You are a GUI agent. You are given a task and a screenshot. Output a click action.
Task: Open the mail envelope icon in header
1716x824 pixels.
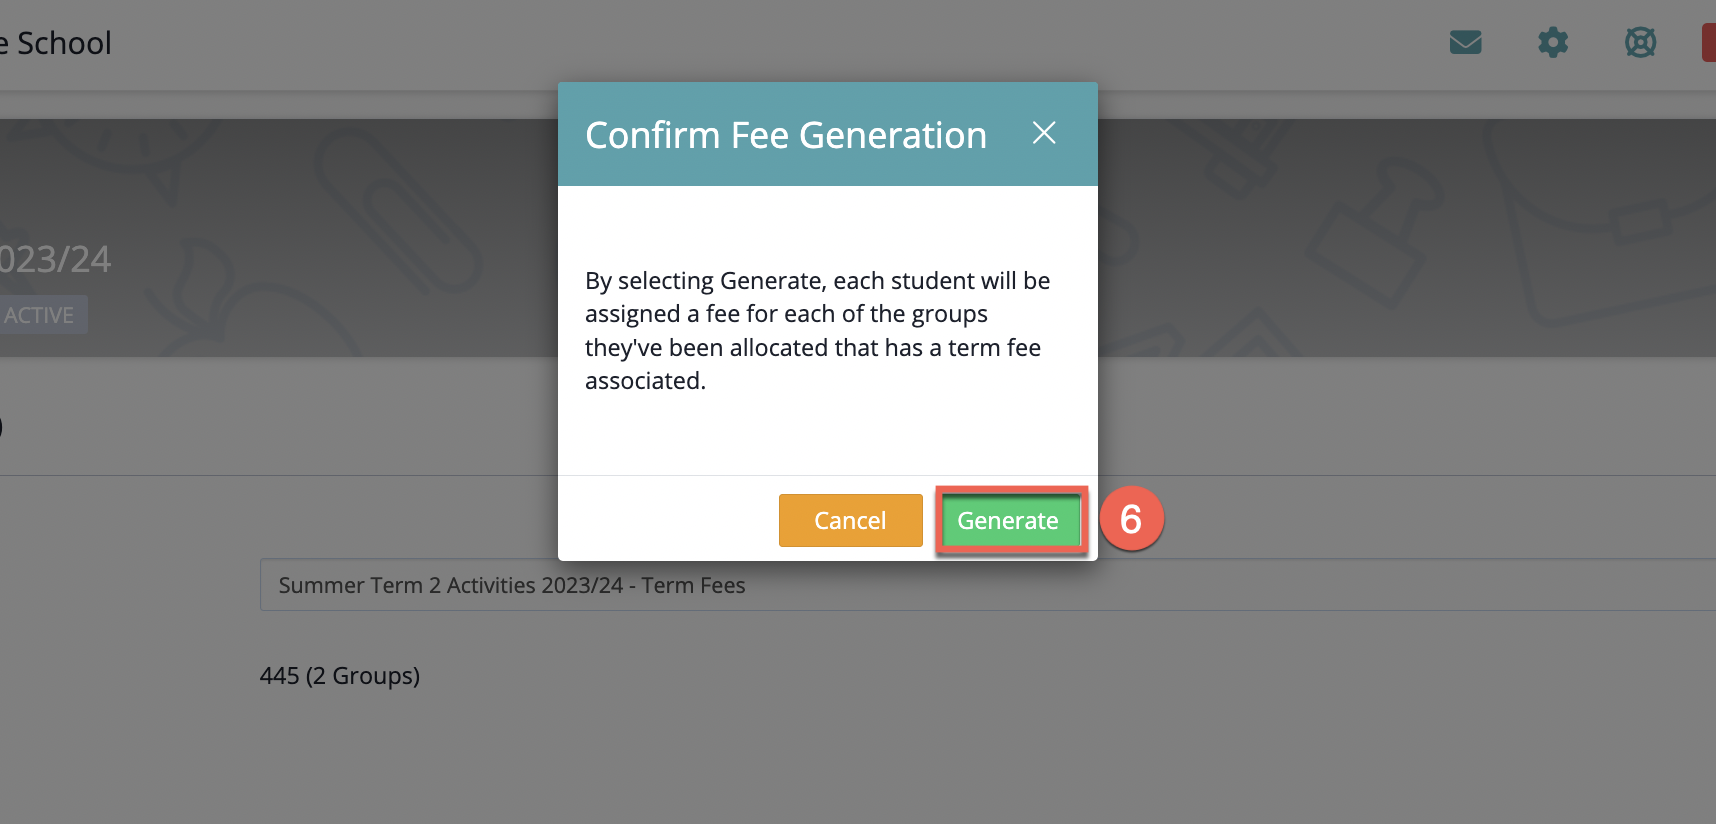pos(1465,42)
